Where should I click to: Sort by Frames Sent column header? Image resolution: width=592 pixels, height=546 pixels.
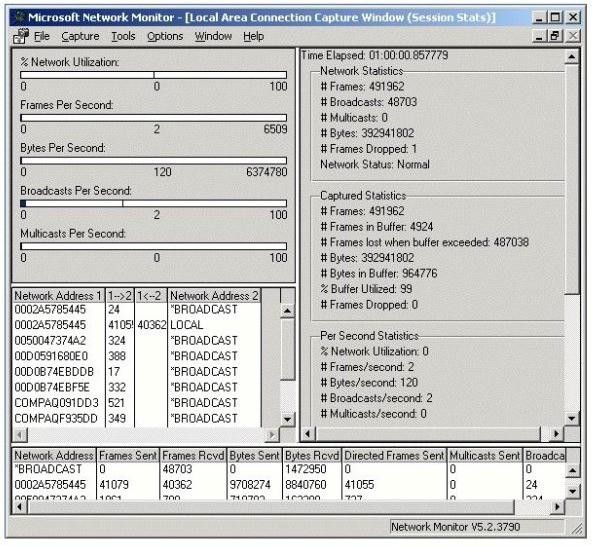click(128, 456)
